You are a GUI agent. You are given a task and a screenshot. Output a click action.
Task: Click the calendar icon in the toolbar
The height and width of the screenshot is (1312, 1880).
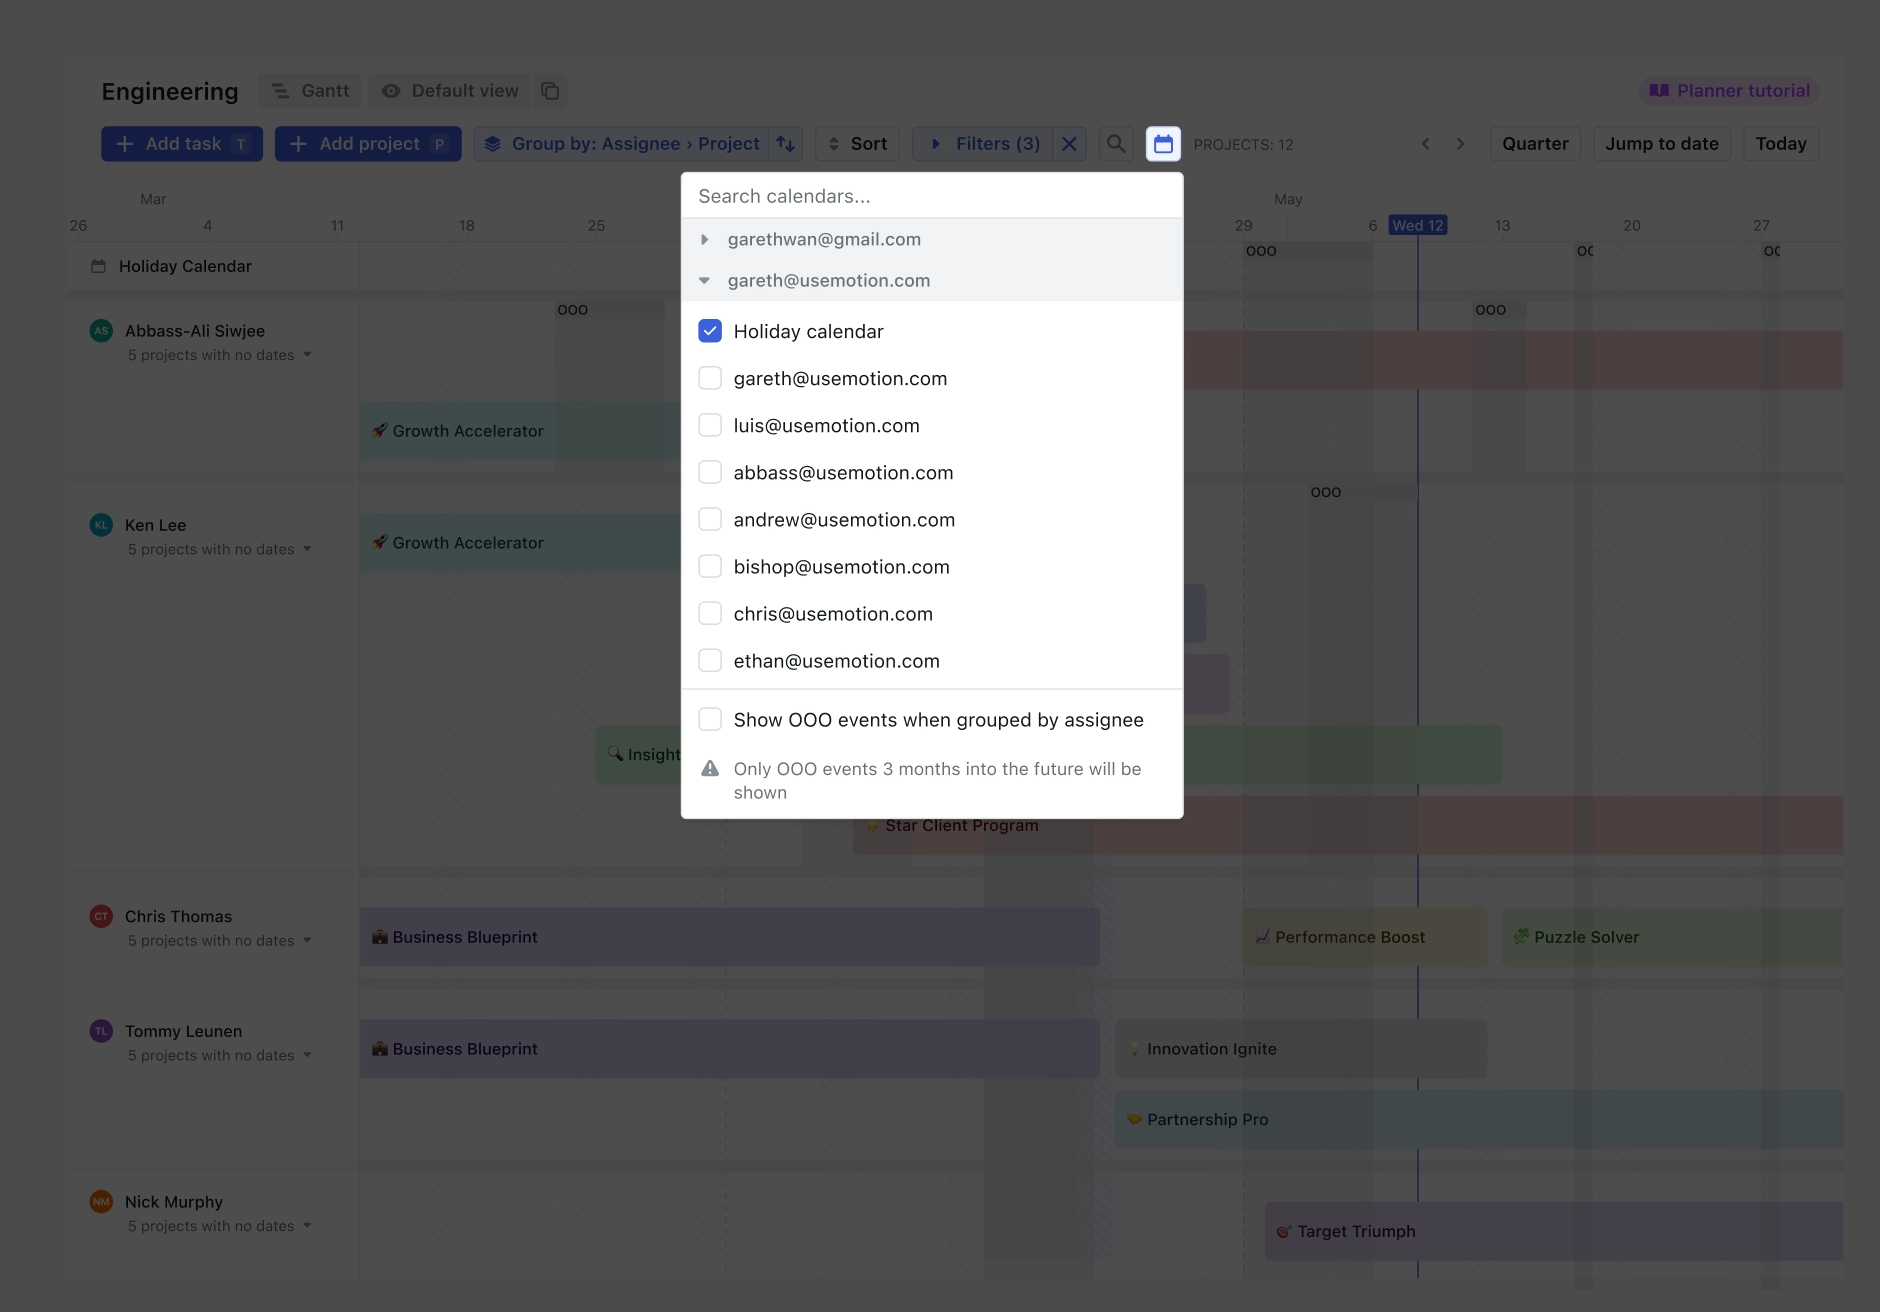click(1163, 144)
